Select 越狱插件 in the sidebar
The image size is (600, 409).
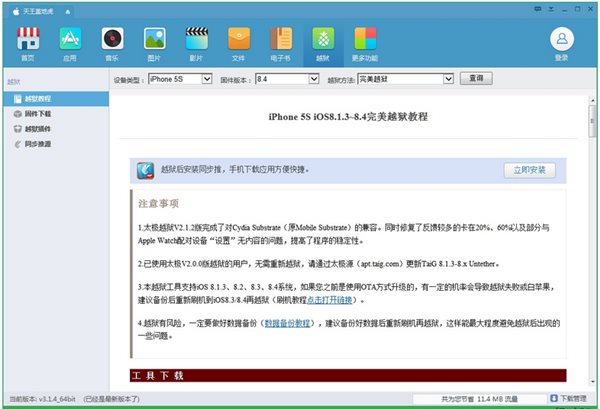[x=38, y=129]
